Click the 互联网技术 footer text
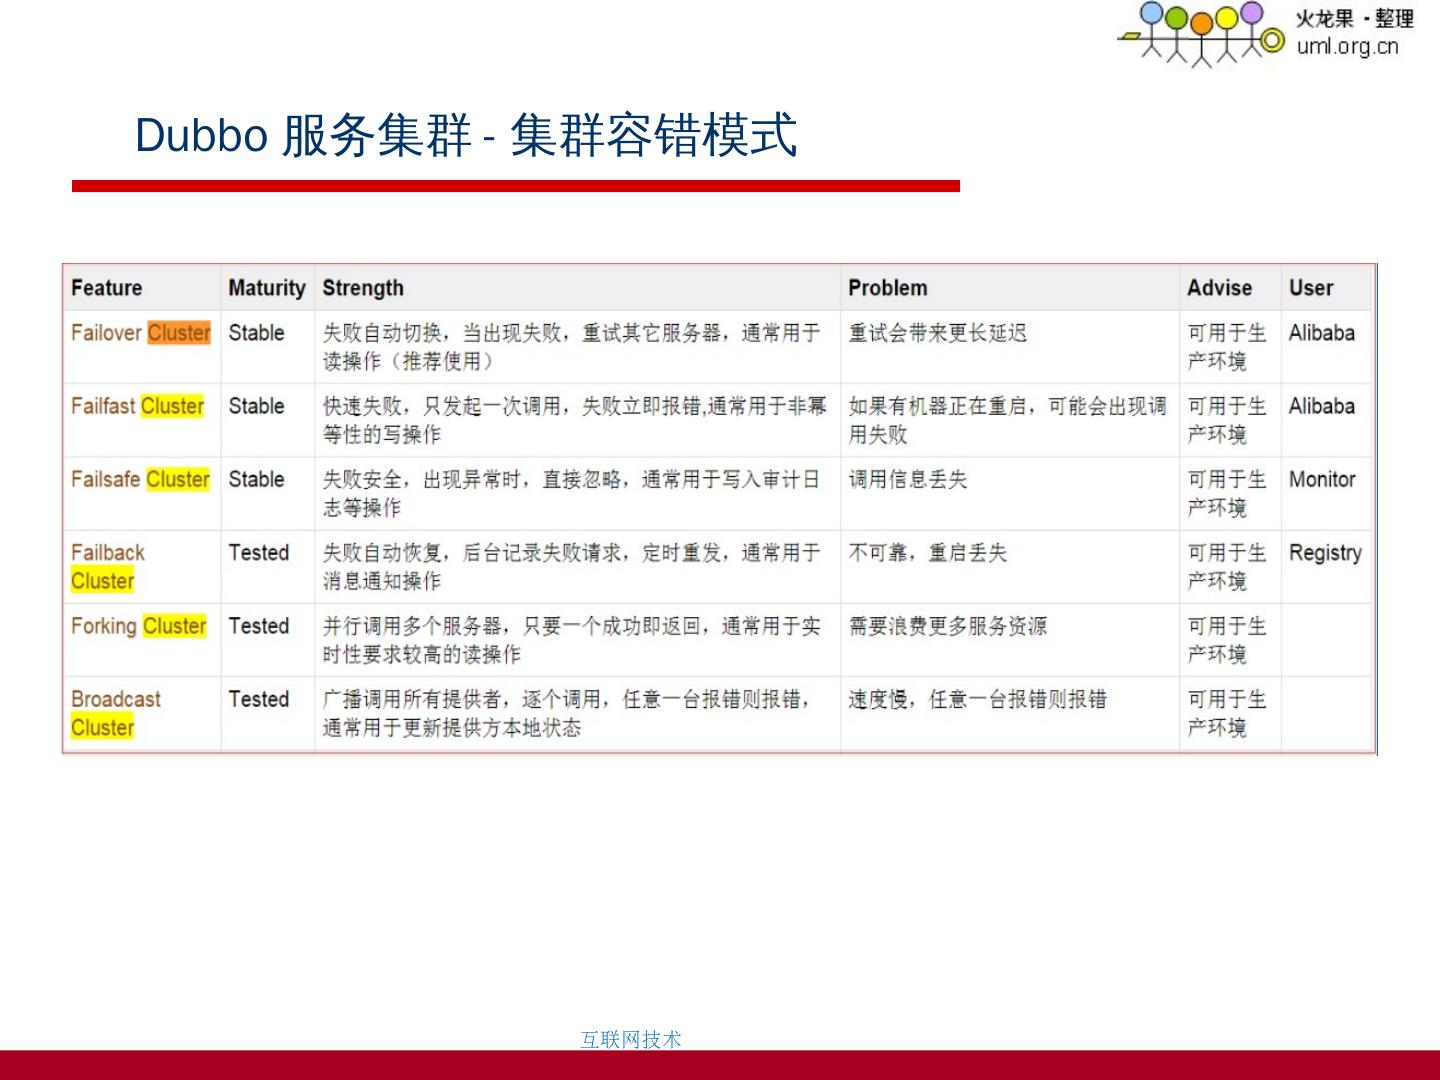The image size is (1440, 1080). tap(630, 1039)
